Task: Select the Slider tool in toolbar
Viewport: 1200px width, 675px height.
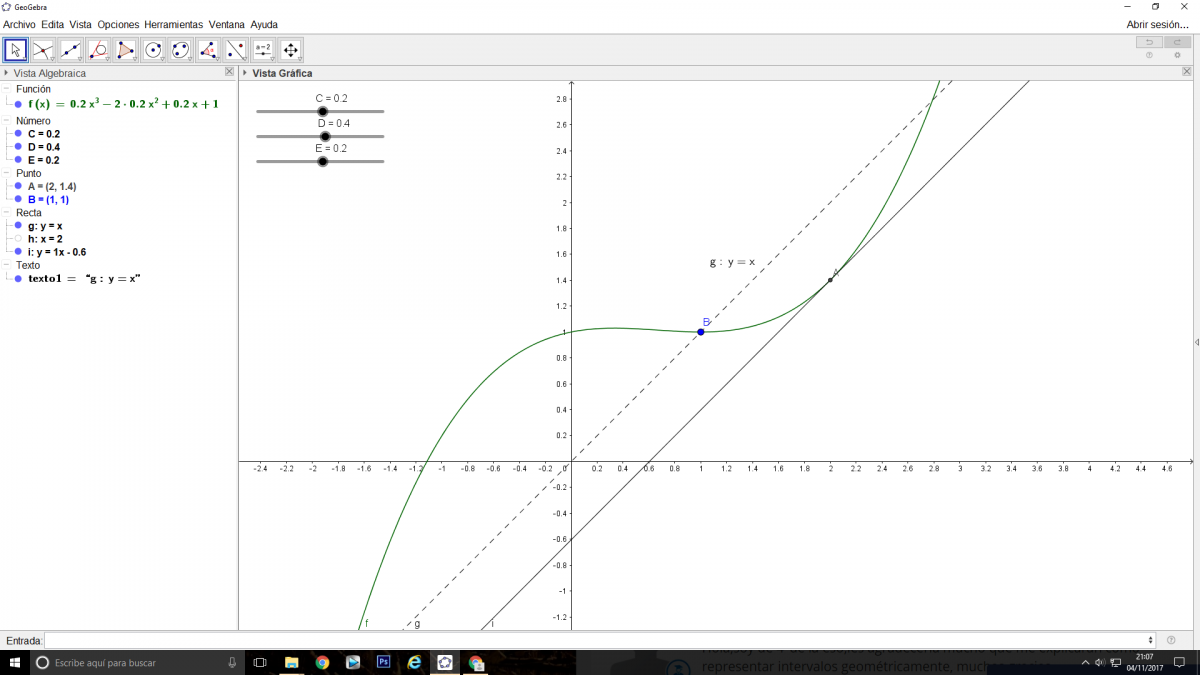Action: (263, 49)
